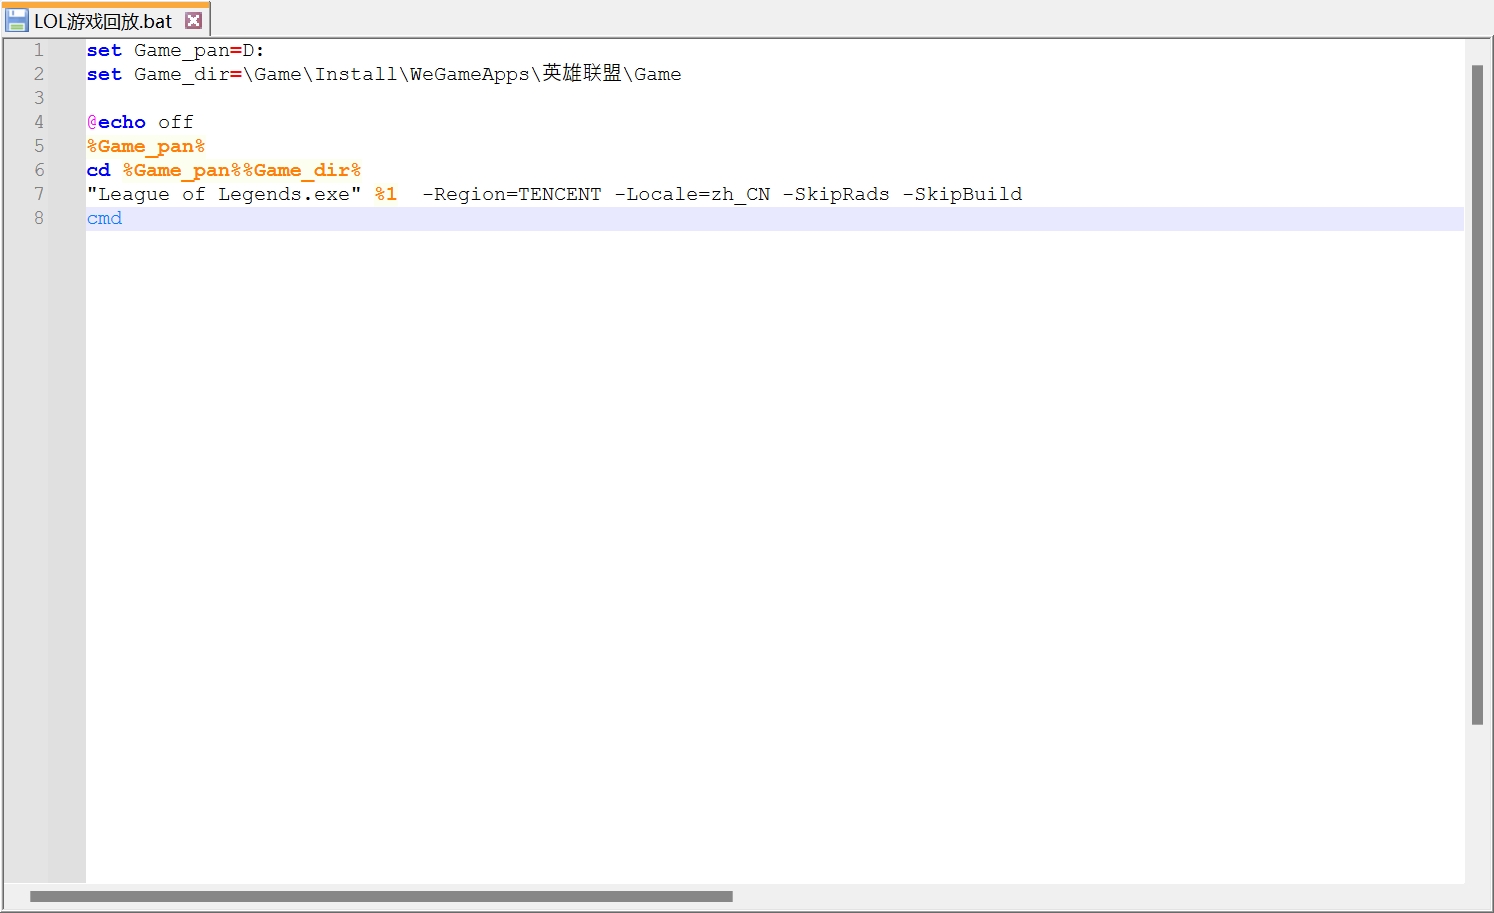The image size is (1494, 913).
Task: Place cursor on the cmd command
Action: (x=104, y=218)
